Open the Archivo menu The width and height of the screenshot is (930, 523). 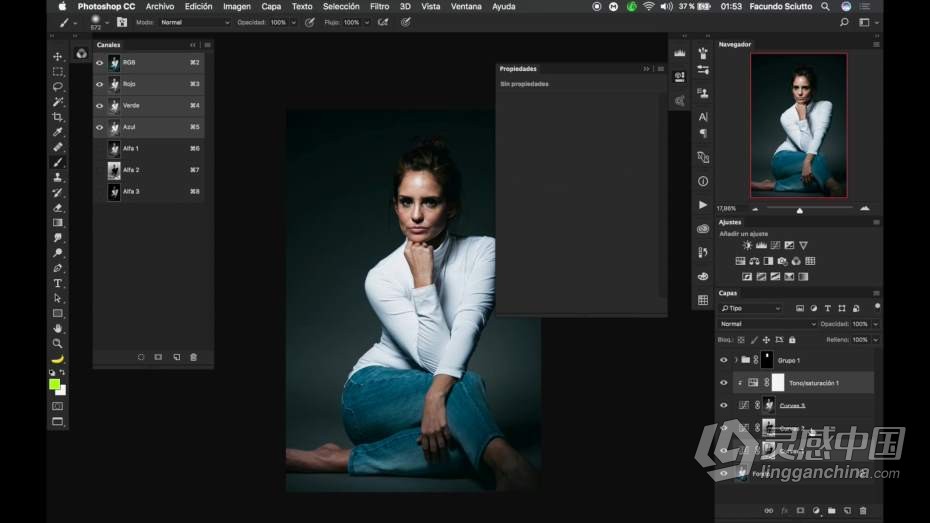tap(160, 7)
